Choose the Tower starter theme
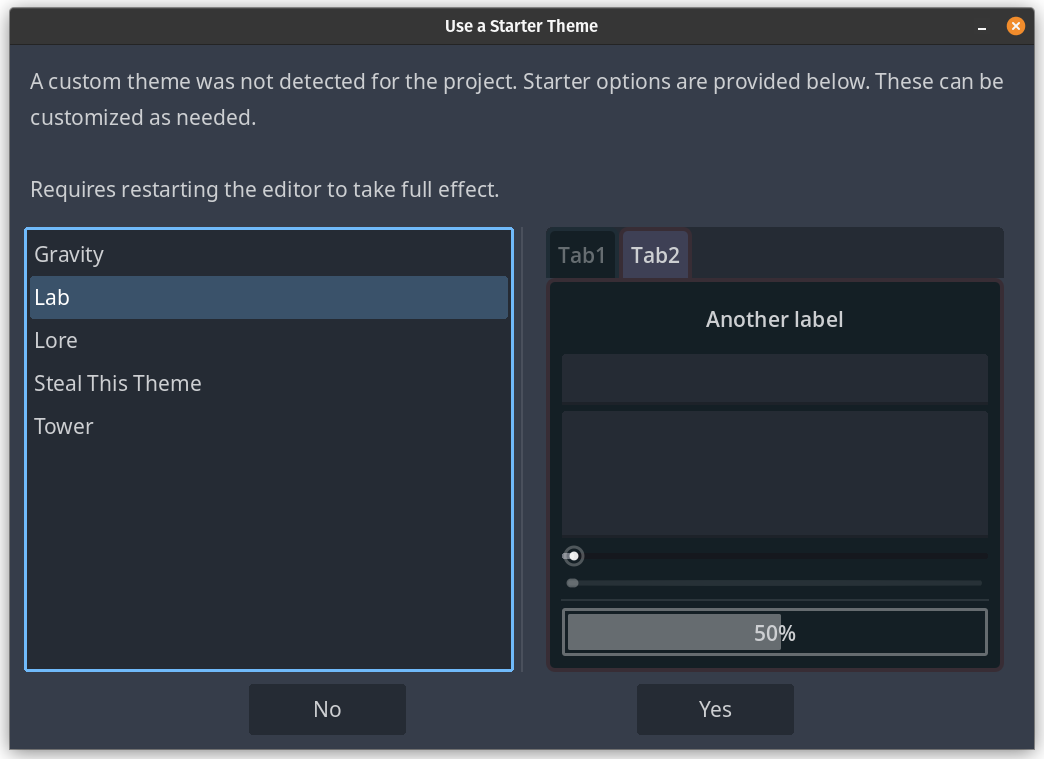 [64, 427]
